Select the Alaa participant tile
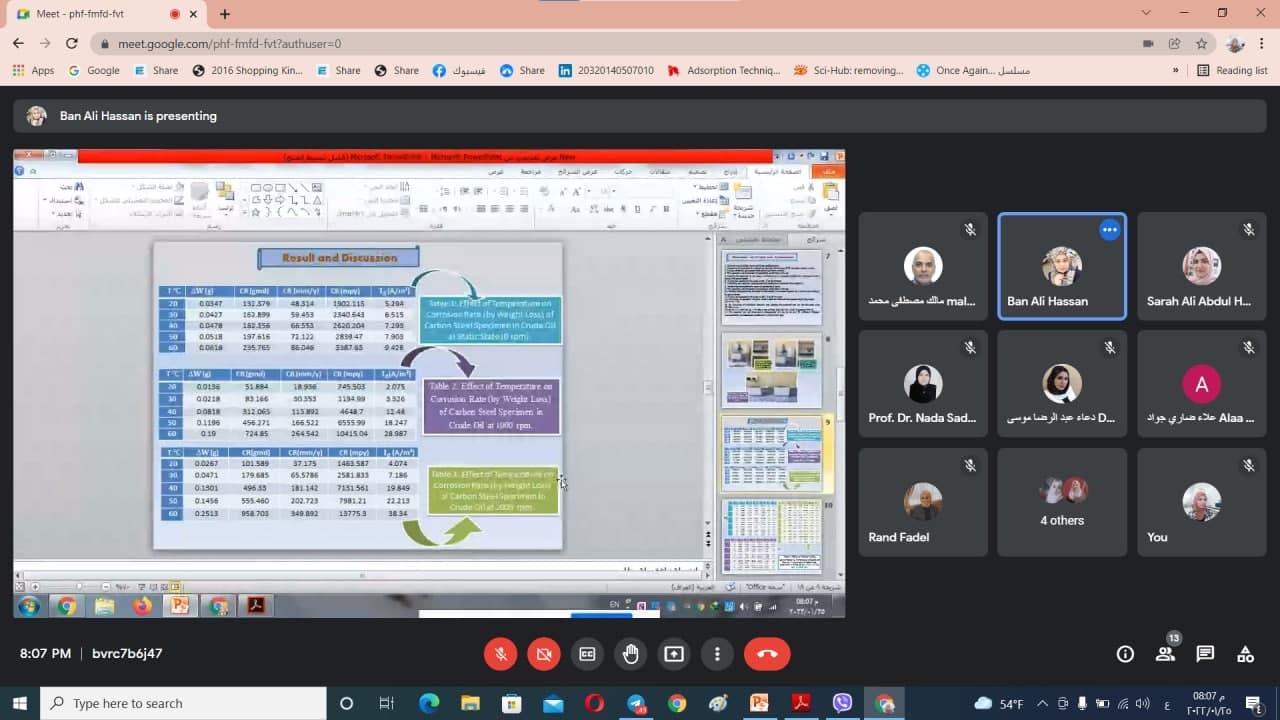The width and height of the screenshot is (1280, 720). tap(1201, 384)
